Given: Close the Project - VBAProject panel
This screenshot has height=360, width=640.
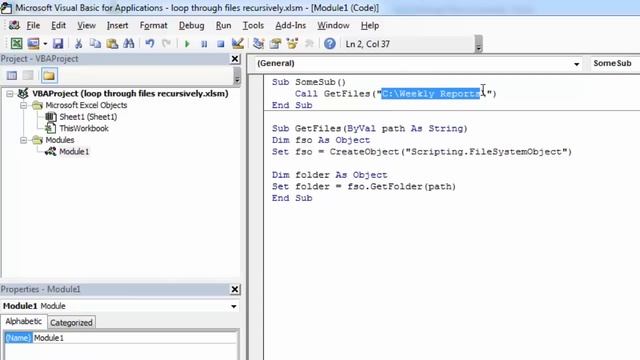Looking at the screenshot, I should point(235,59).
